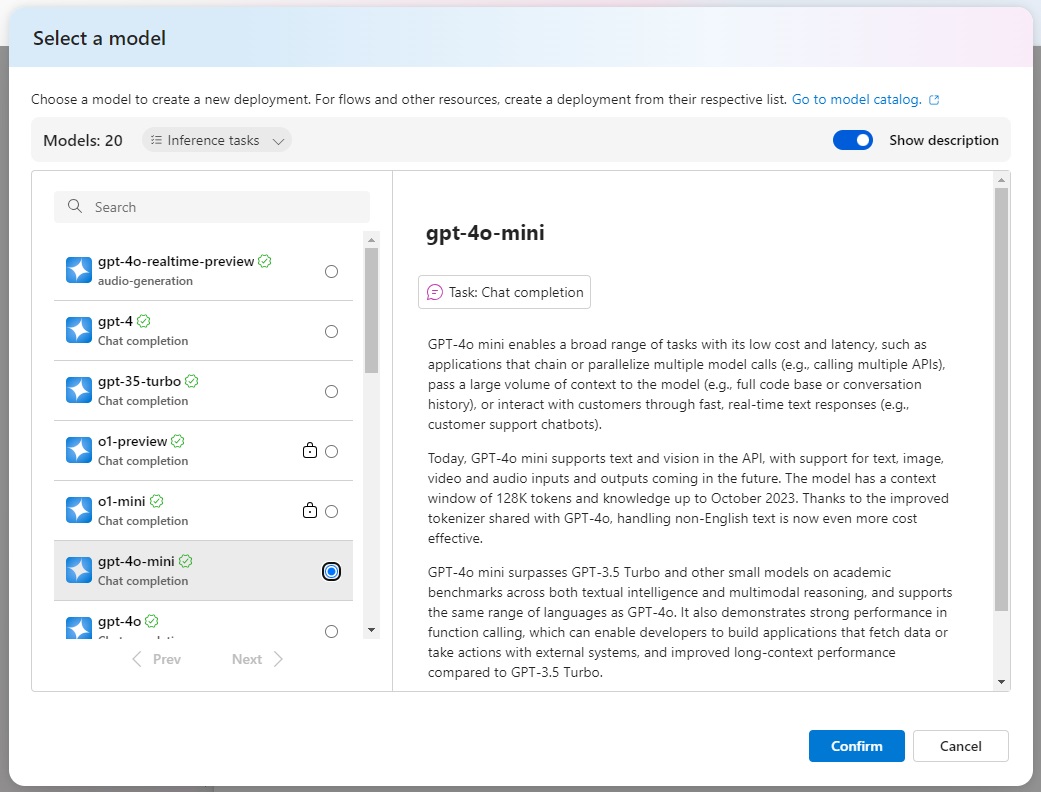Select the gpt-4 radio button
The image size is (1041, 792).
(x=331, y=331)
